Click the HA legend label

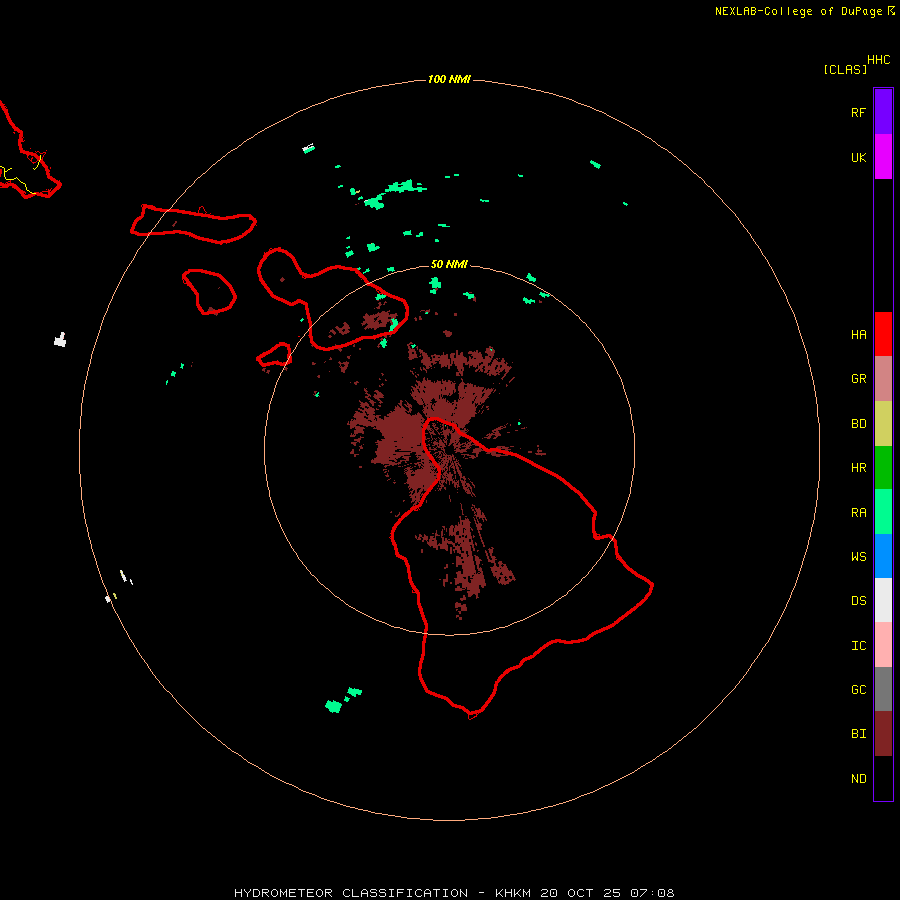click(858, 335)
